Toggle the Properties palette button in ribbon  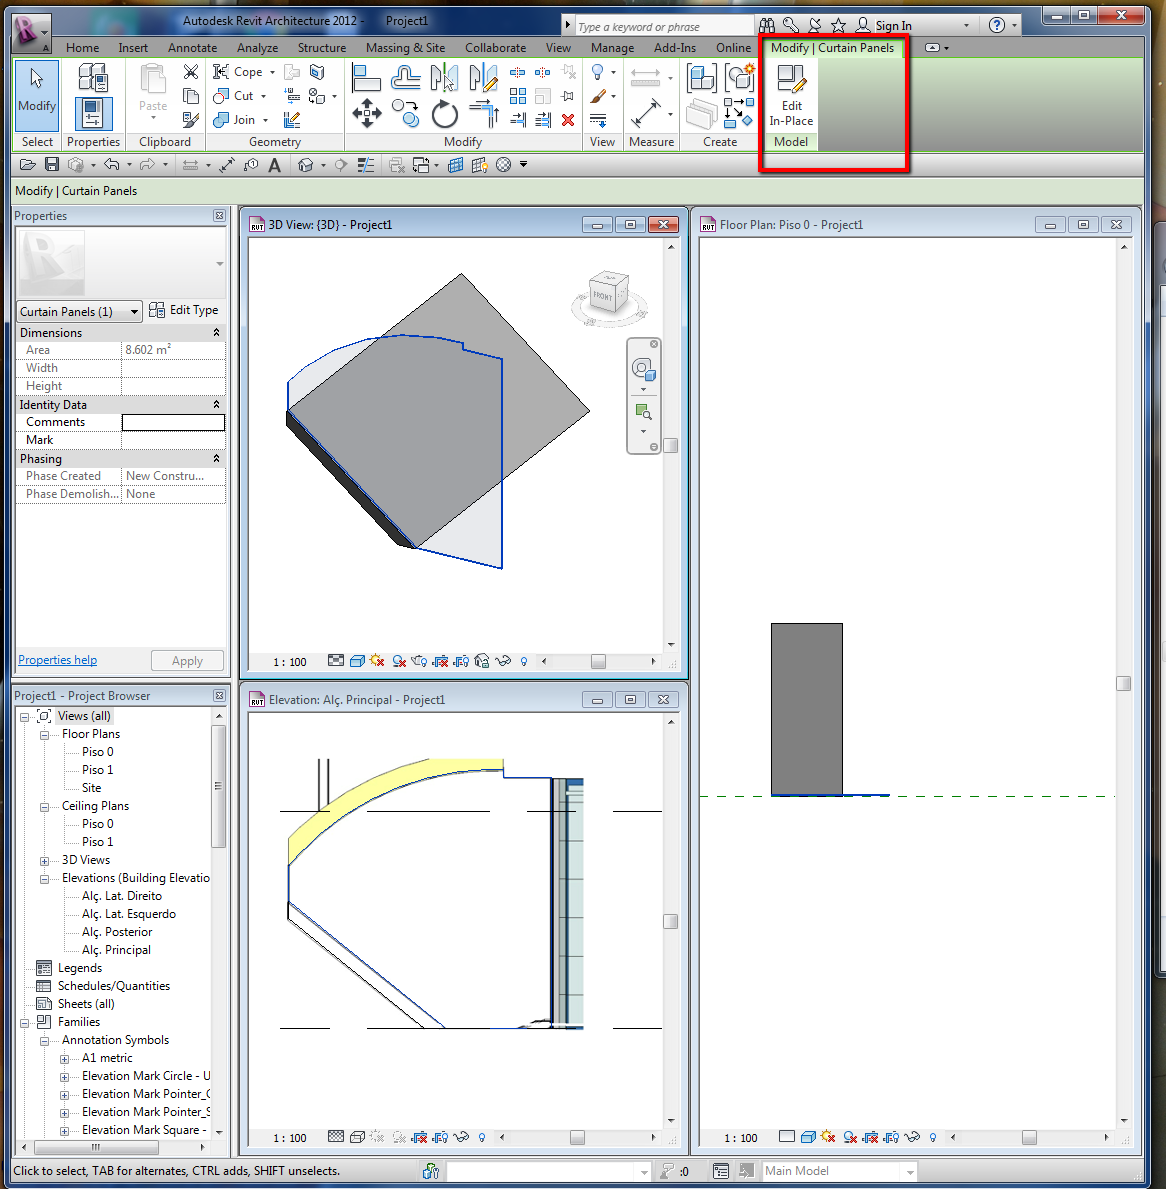[x=92, y=114]
